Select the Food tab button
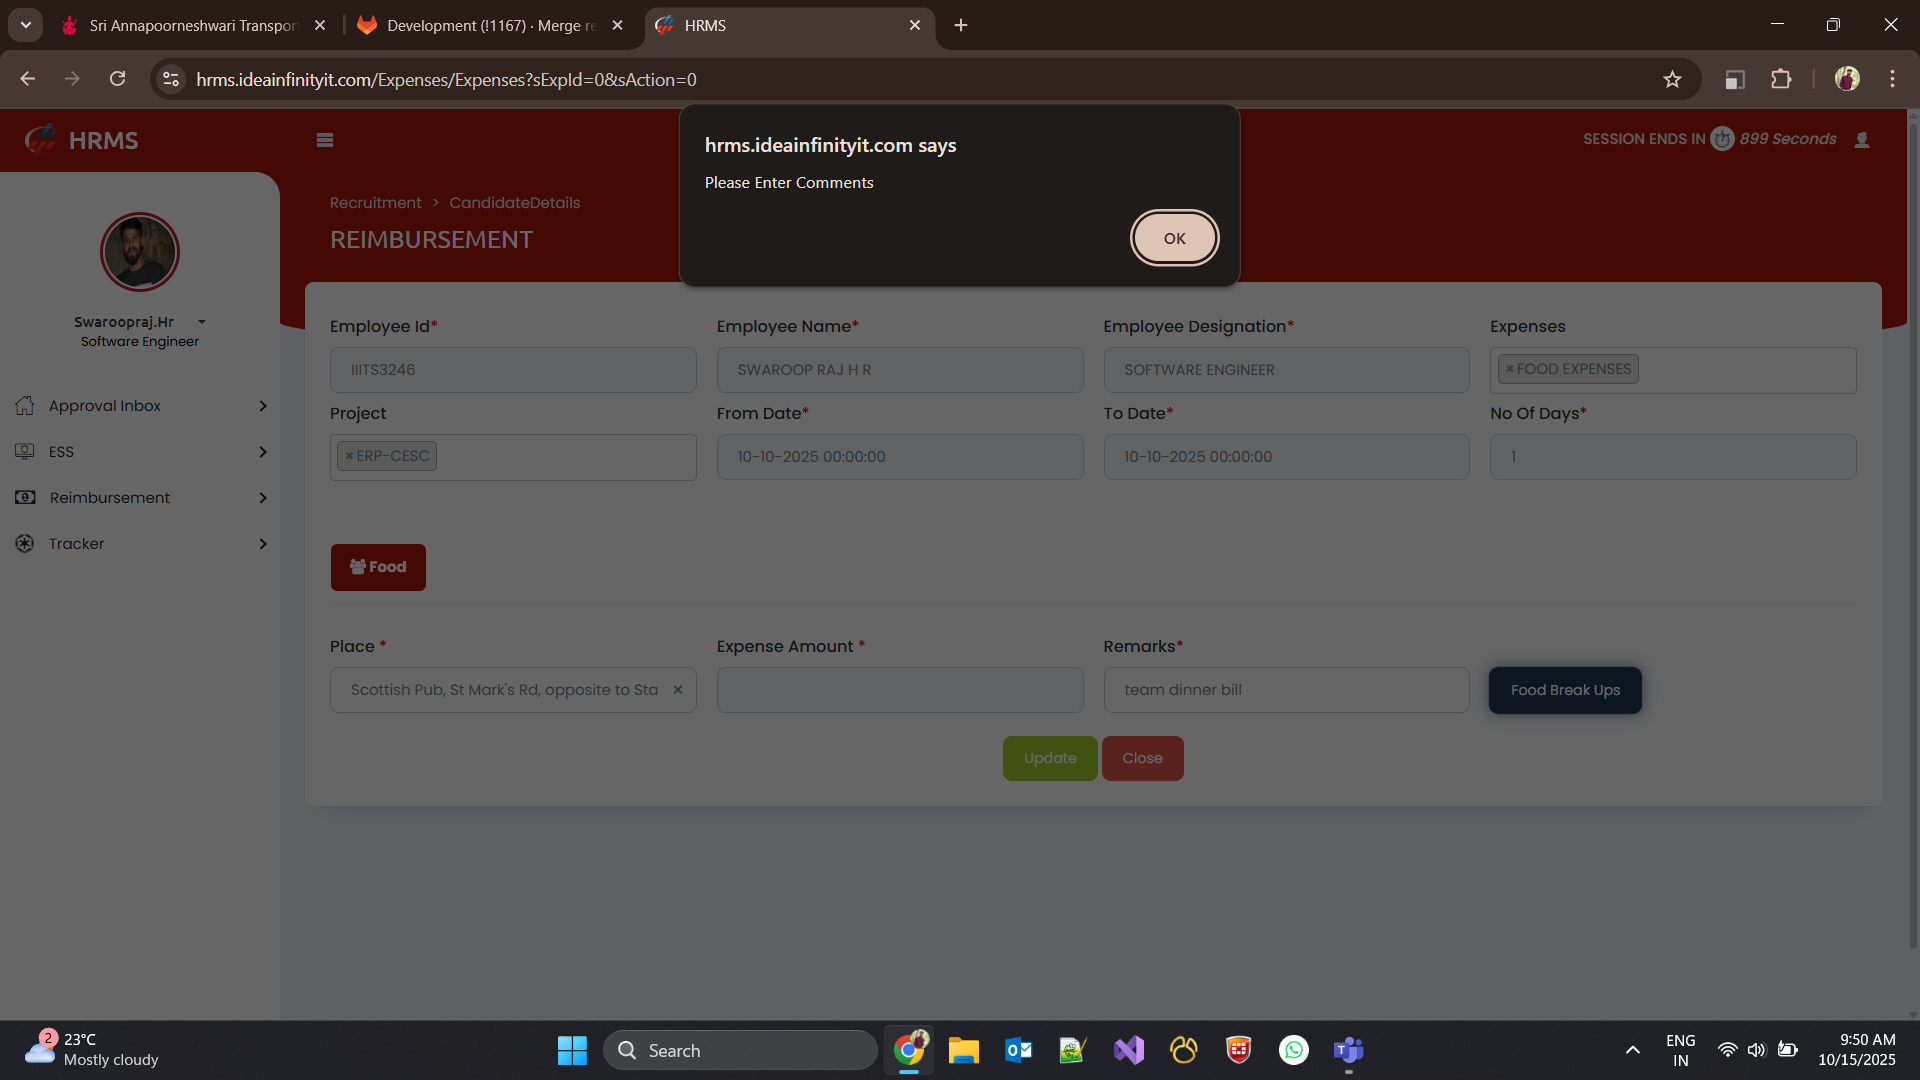The height and width of the screenshot is (1080, 1920). [378, 567]
